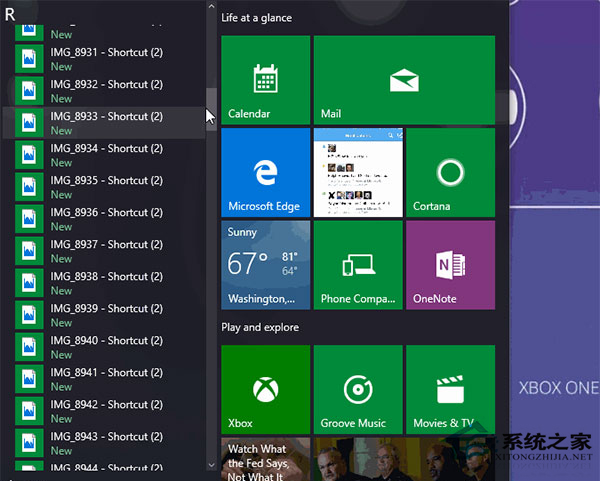Click the image icon beside IMG_8940 - Shortcut (2)
Screen dimensions: 600x481
(29, 347)
